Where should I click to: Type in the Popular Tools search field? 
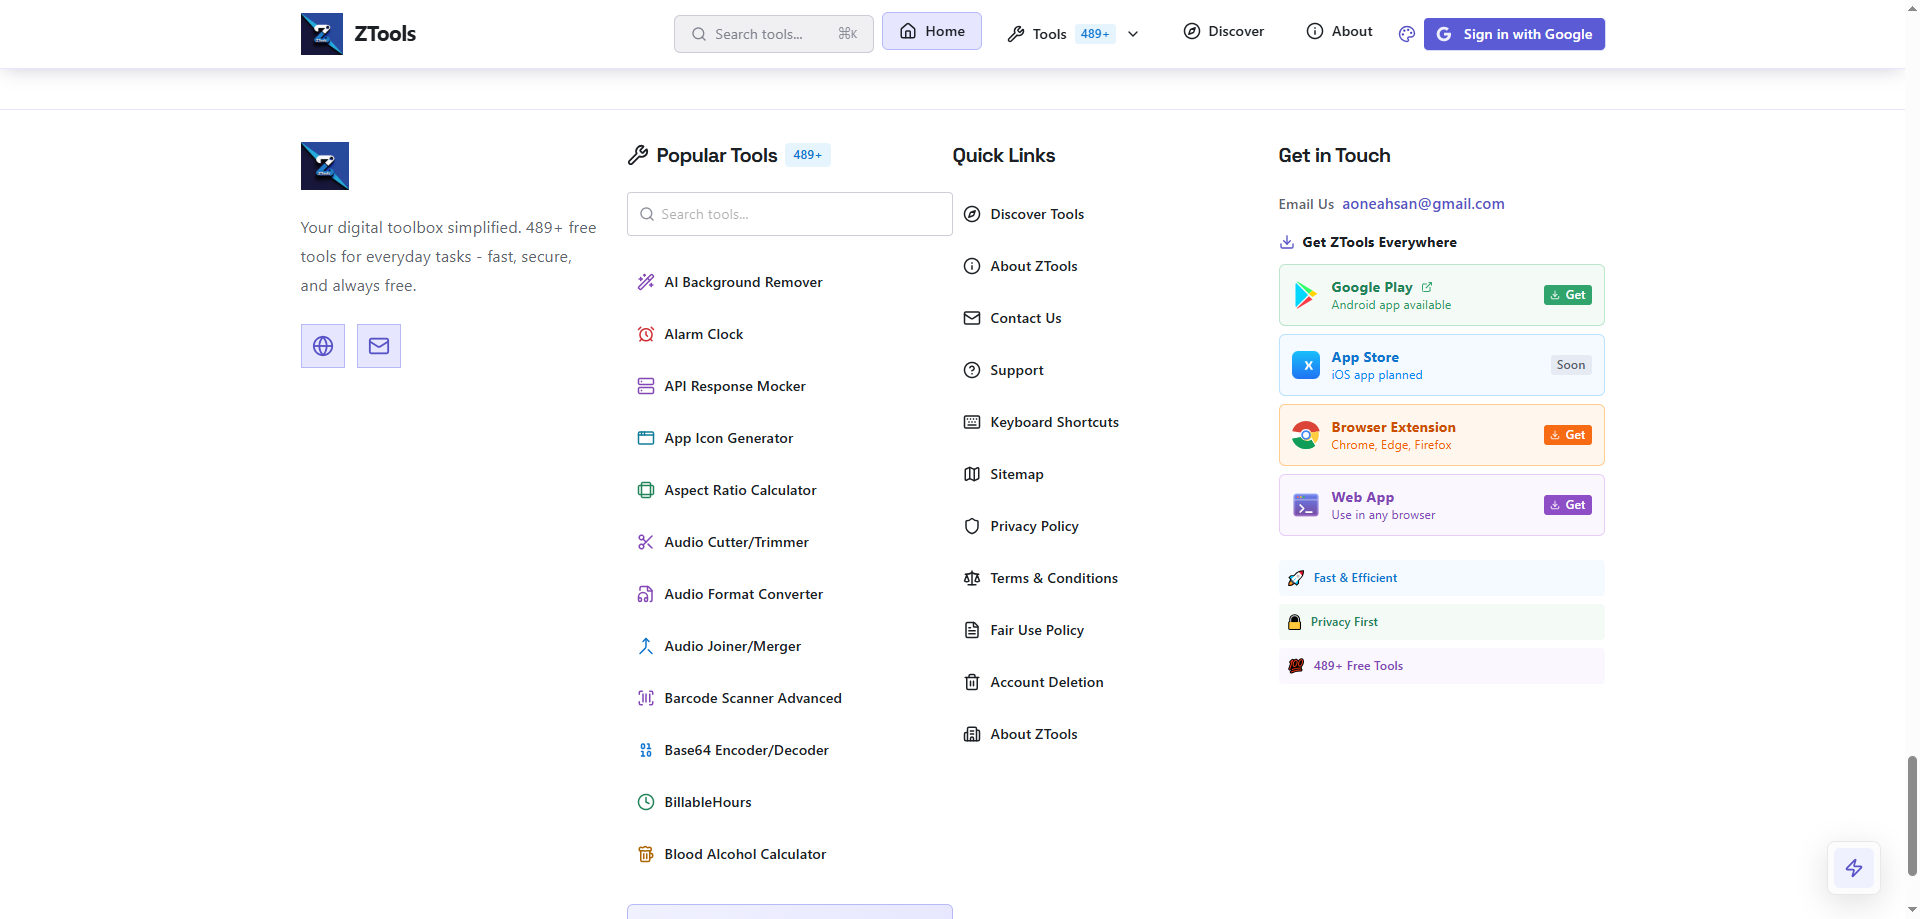(x=789, y=214)
